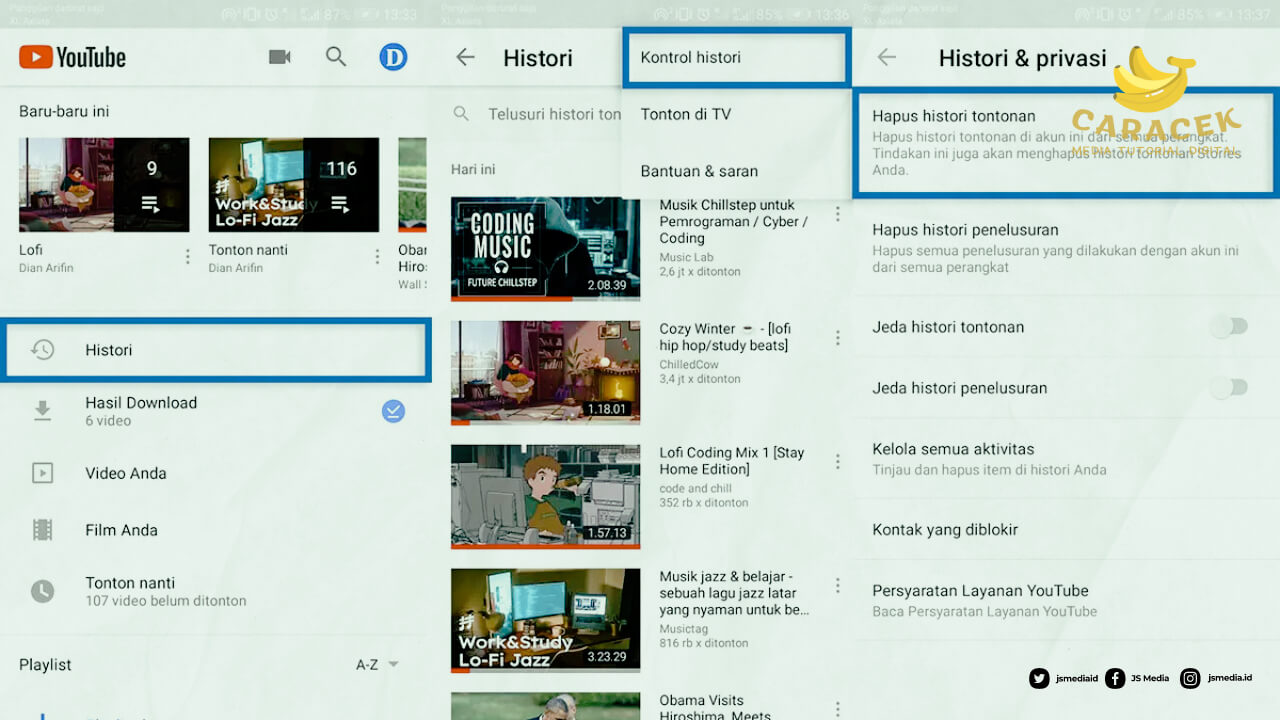Click the Telusuri histori search field
Viewport: 1280px width, 720px height.
tap(553, 114)
